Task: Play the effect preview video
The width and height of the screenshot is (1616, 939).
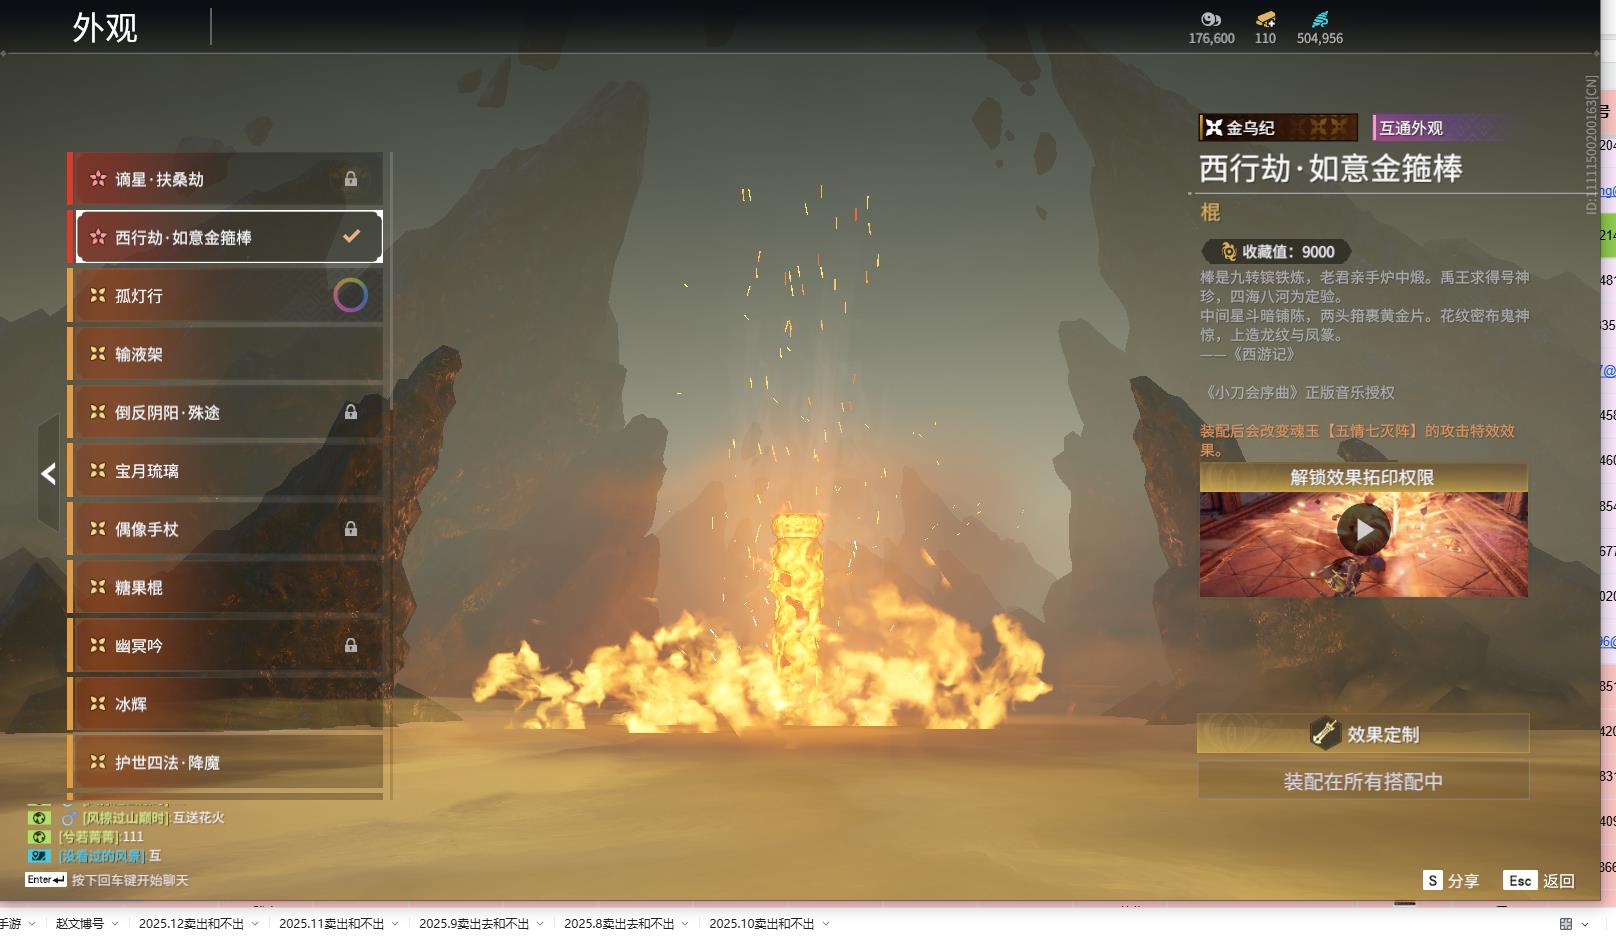Action: pyautogui.click(x=1363, y=530)
